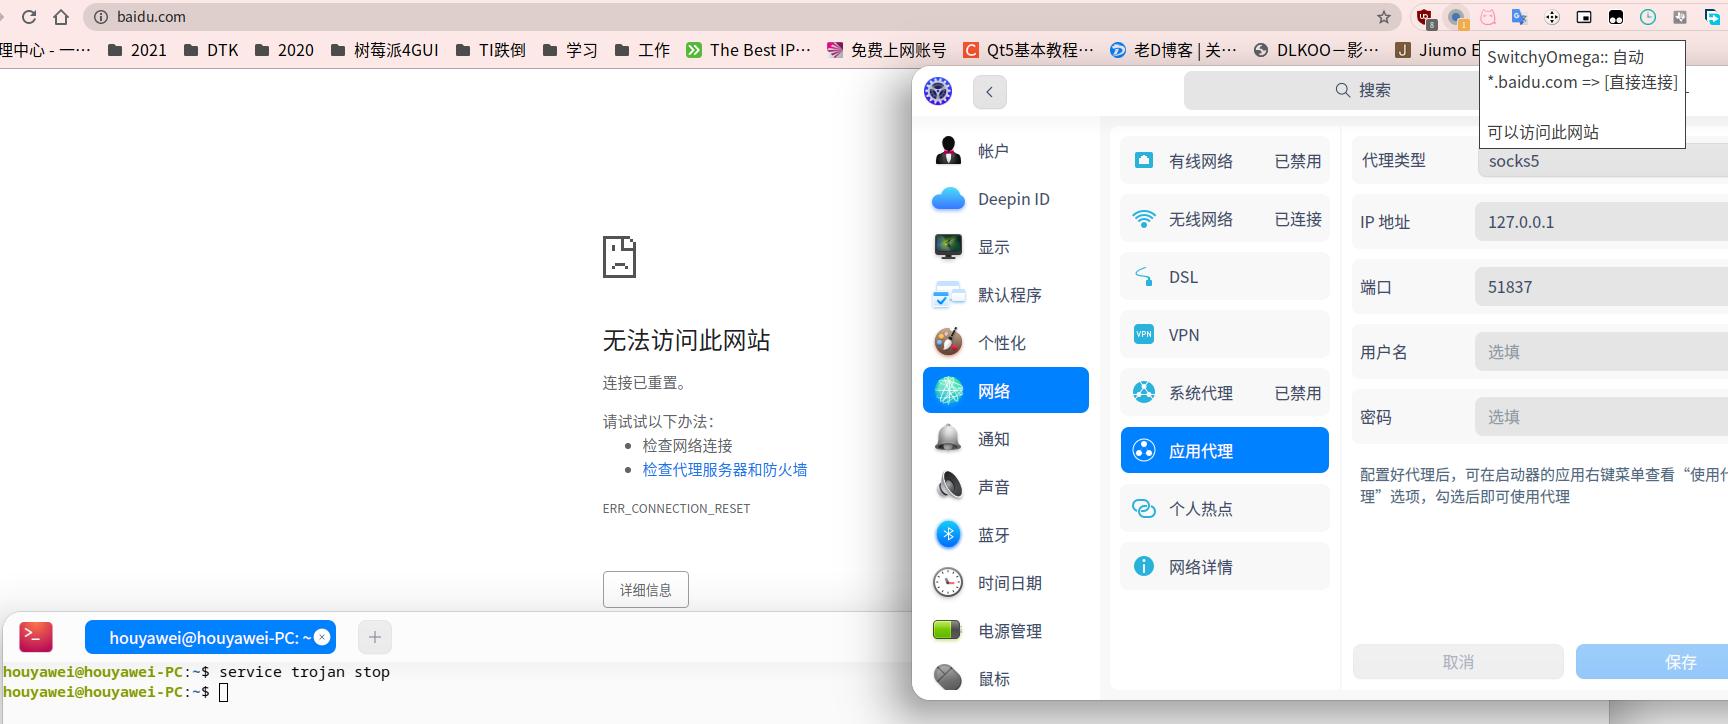The image size is (1728, 724).
Task: Open the green clock extension
Action: [1648, 17]
